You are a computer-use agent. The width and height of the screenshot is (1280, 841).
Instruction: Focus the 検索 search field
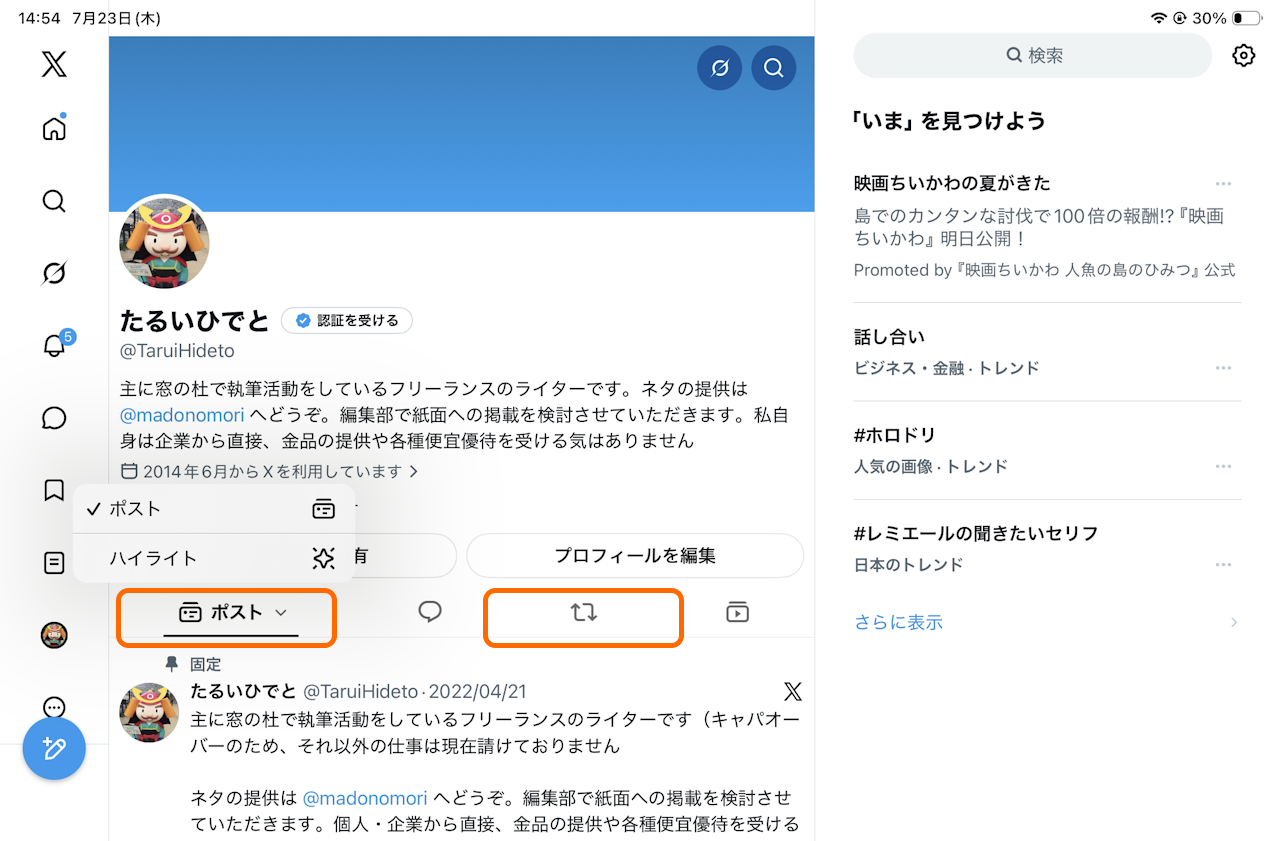tap(1032, 56)
